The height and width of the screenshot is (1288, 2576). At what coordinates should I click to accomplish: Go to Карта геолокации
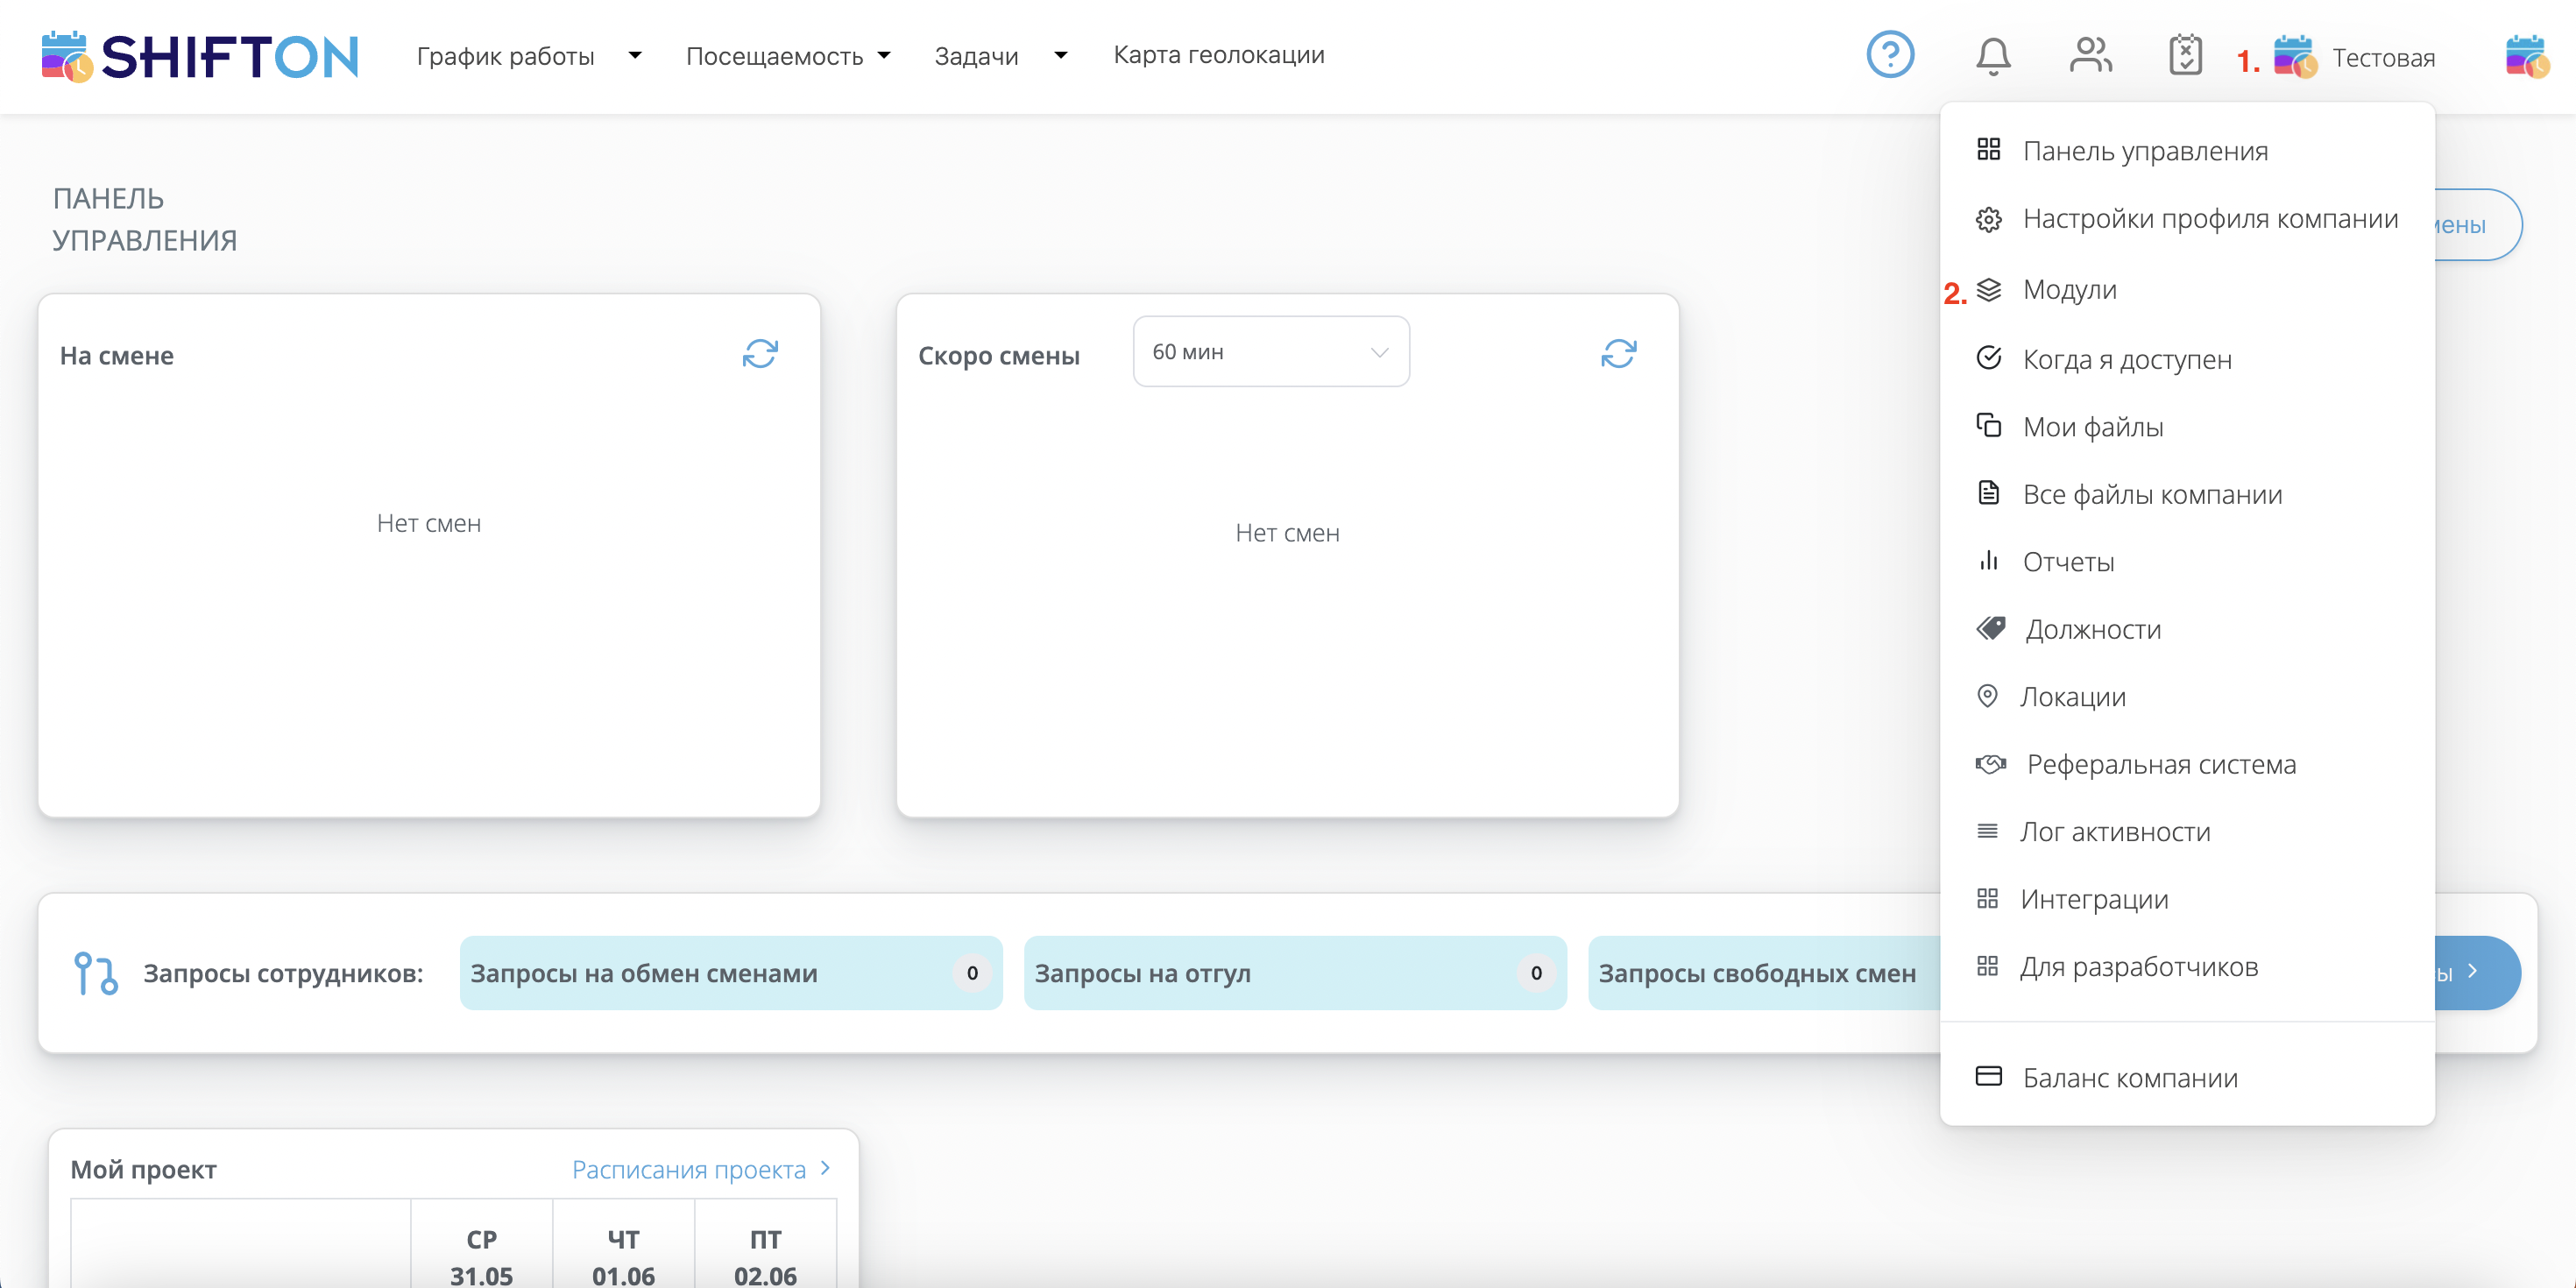coord(1219,55)
